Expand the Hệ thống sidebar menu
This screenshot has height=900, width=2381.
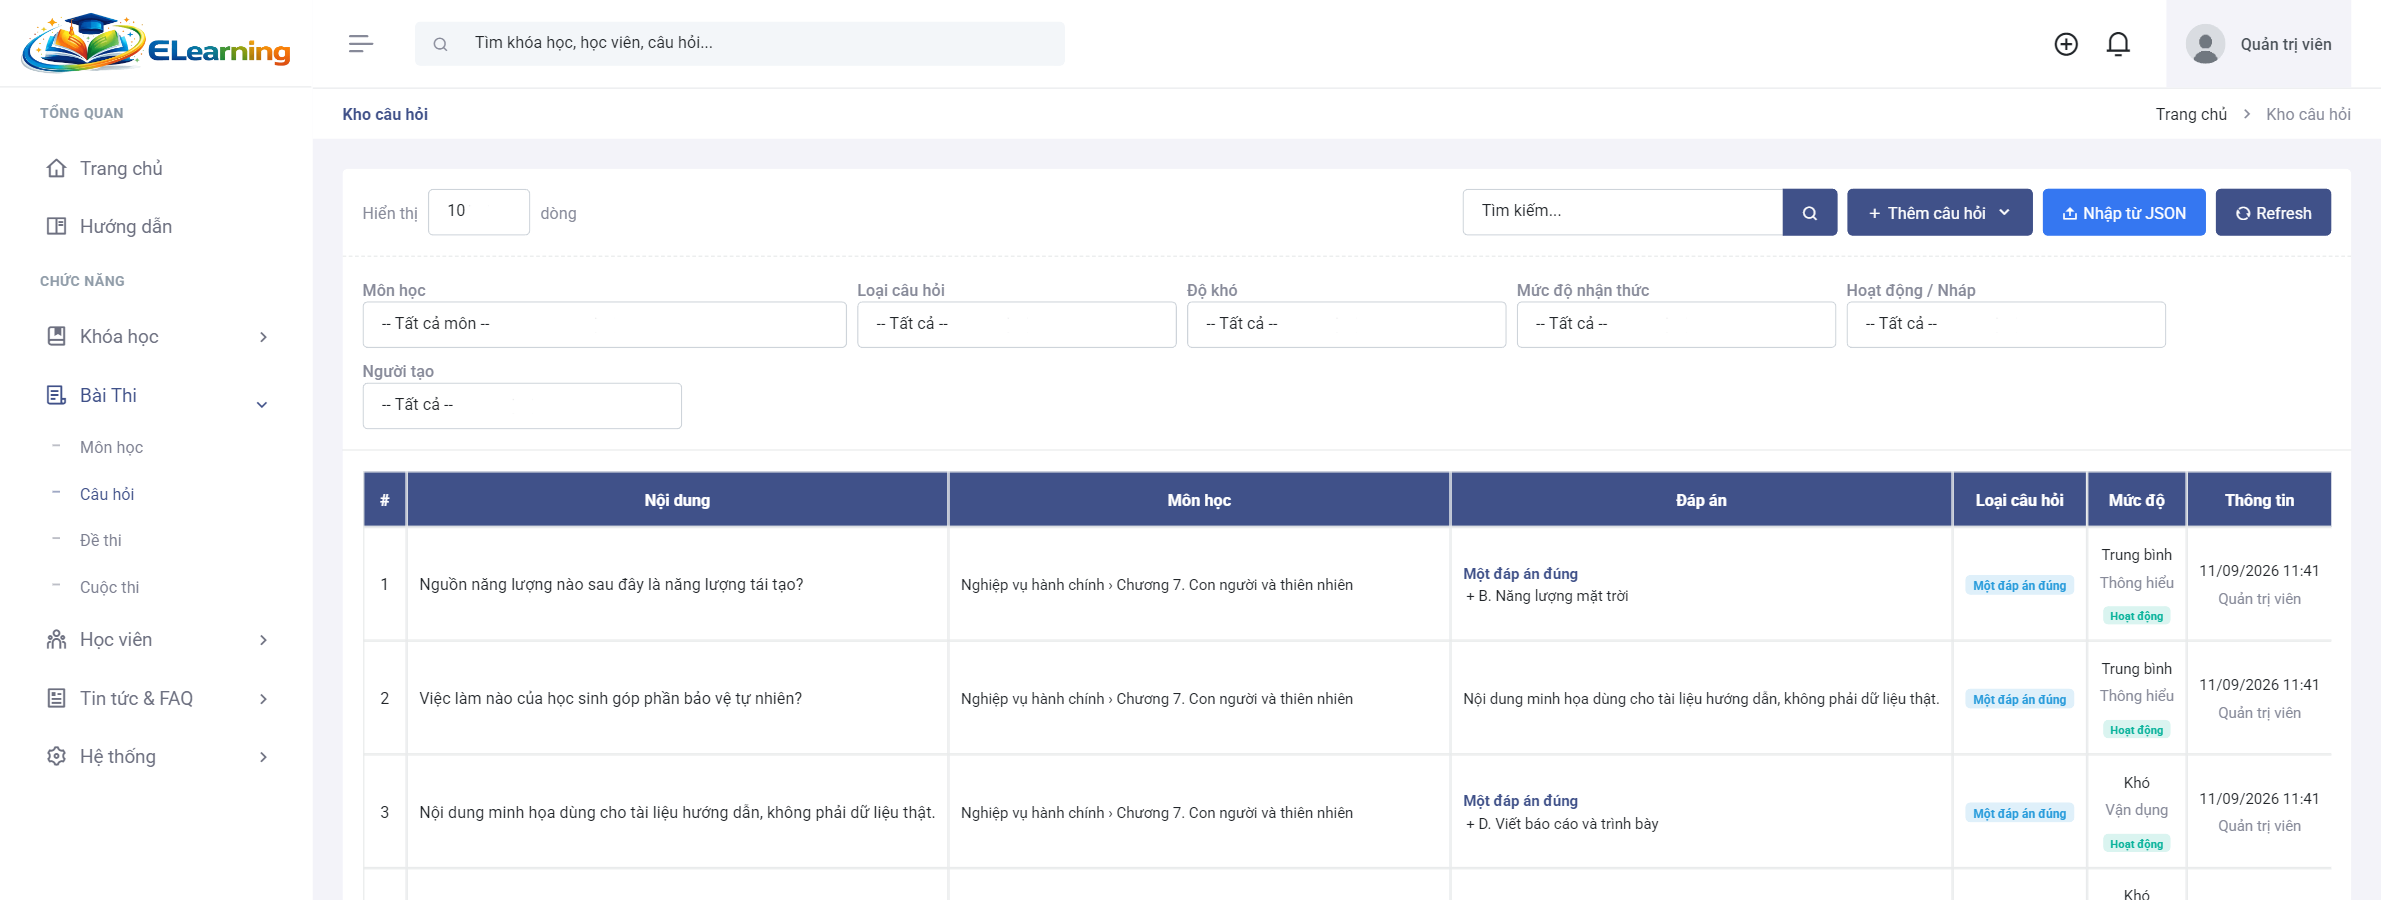156,757
